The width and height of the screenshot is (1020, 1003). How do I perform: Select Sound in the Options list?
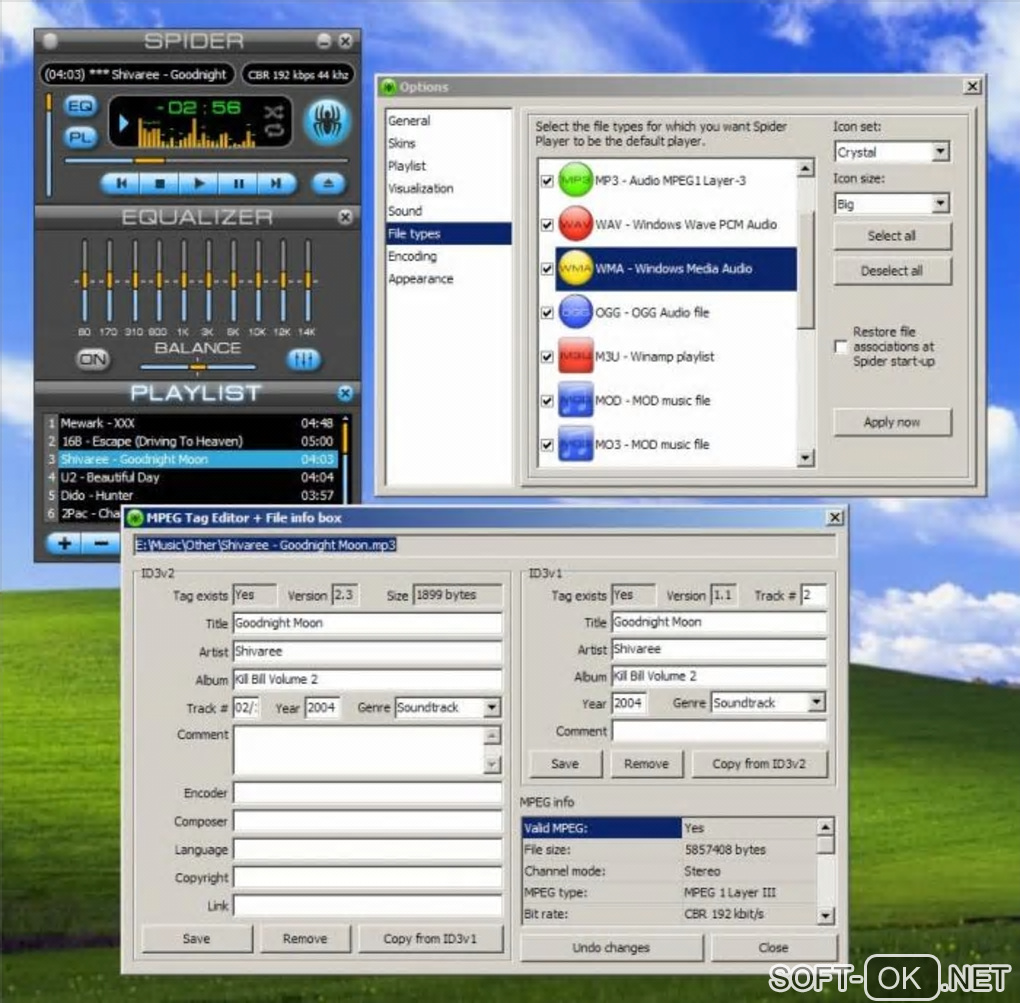[x=405, y=211]
